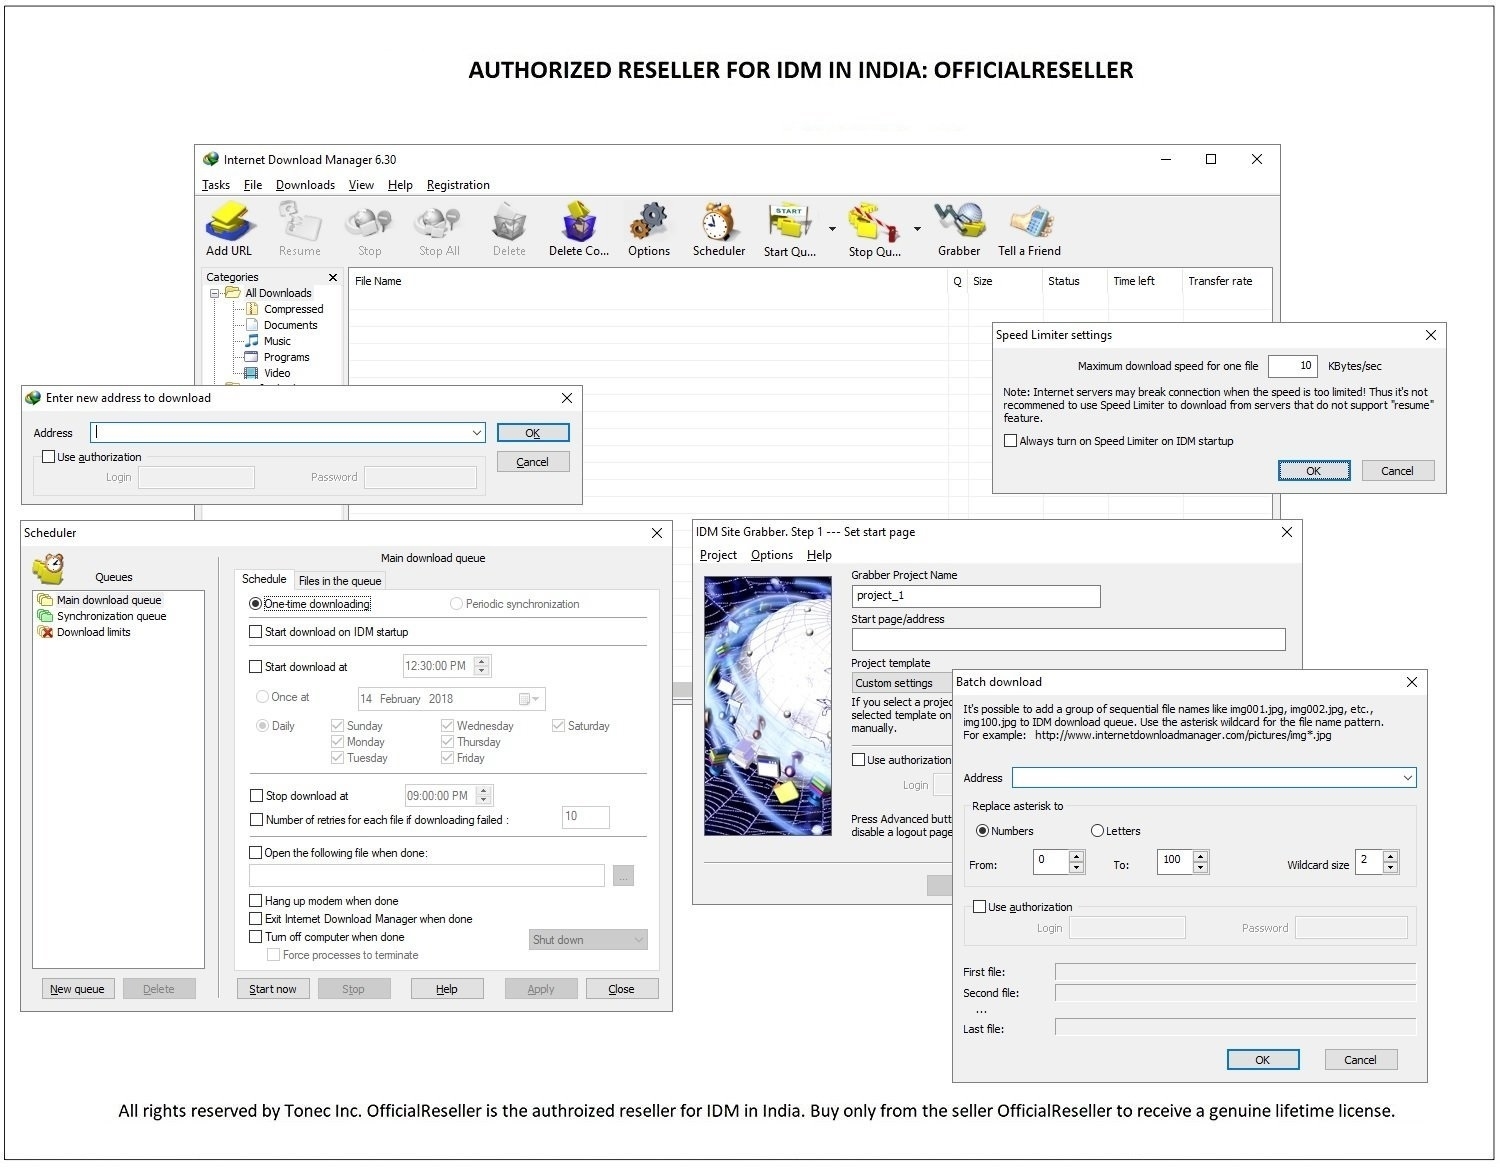Open the Downloads menu
This screenshot has width=1500, height=1170.
tap(305, 185)
